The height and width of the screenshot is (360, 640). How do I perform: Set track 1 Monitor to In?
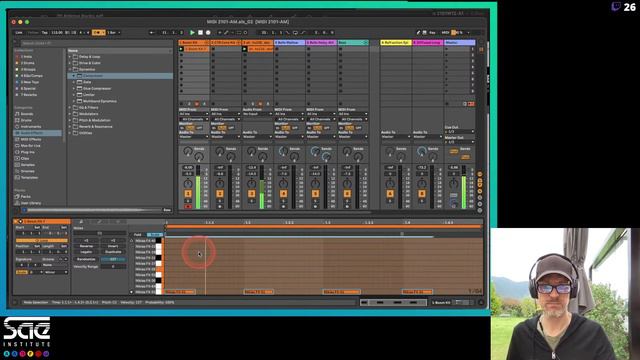click(x=182, y=128)
